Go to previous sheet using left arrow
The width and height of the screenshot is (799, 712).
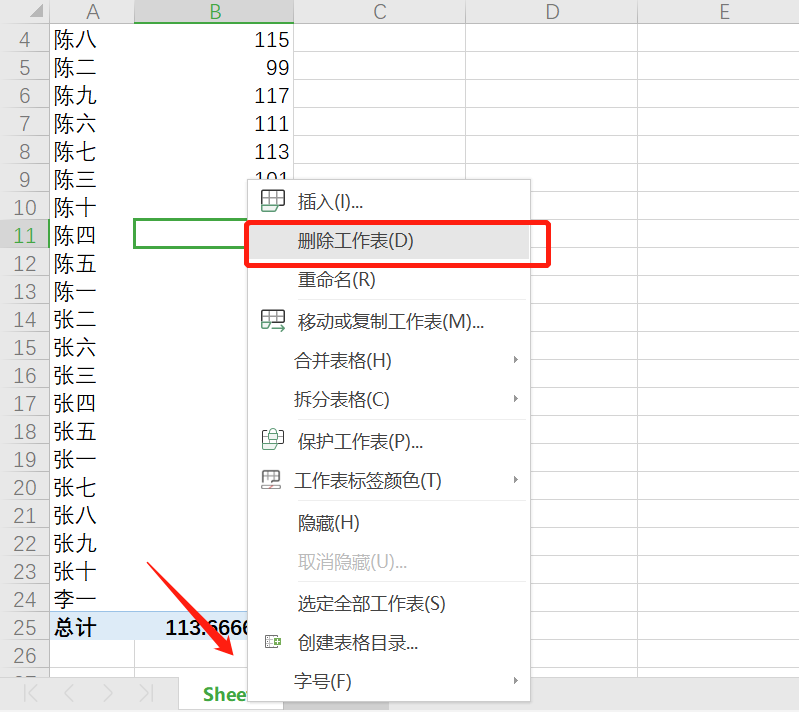click(69, 693)
